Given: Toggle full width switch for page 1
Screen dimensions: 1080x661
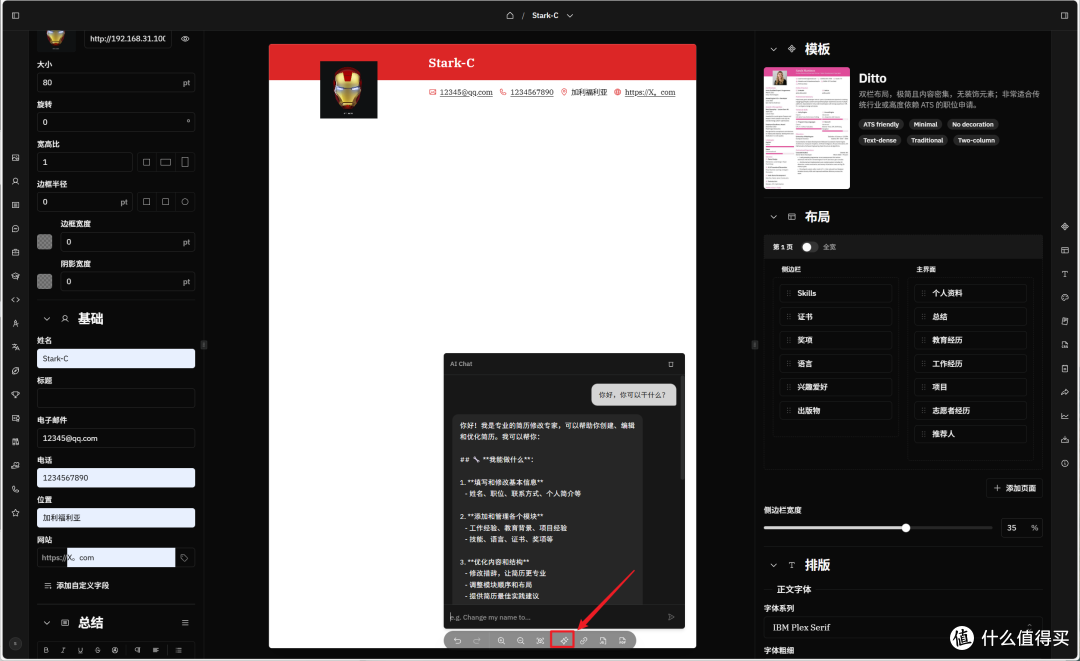Looking at the screenshot, I should [809, 246].
